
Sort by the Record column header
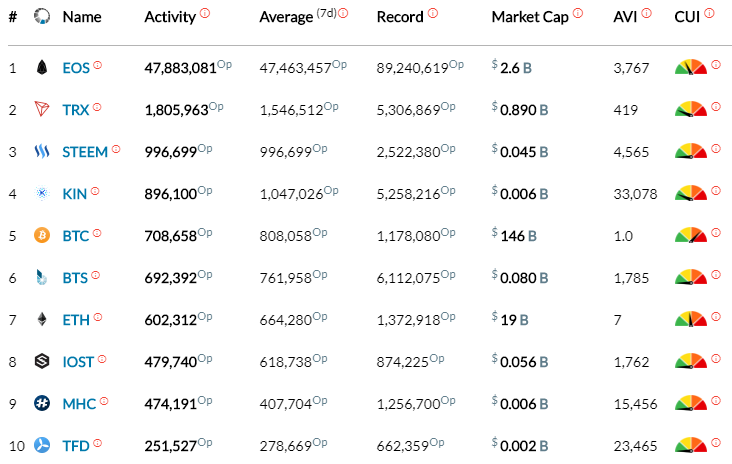(x=400, y=17)
